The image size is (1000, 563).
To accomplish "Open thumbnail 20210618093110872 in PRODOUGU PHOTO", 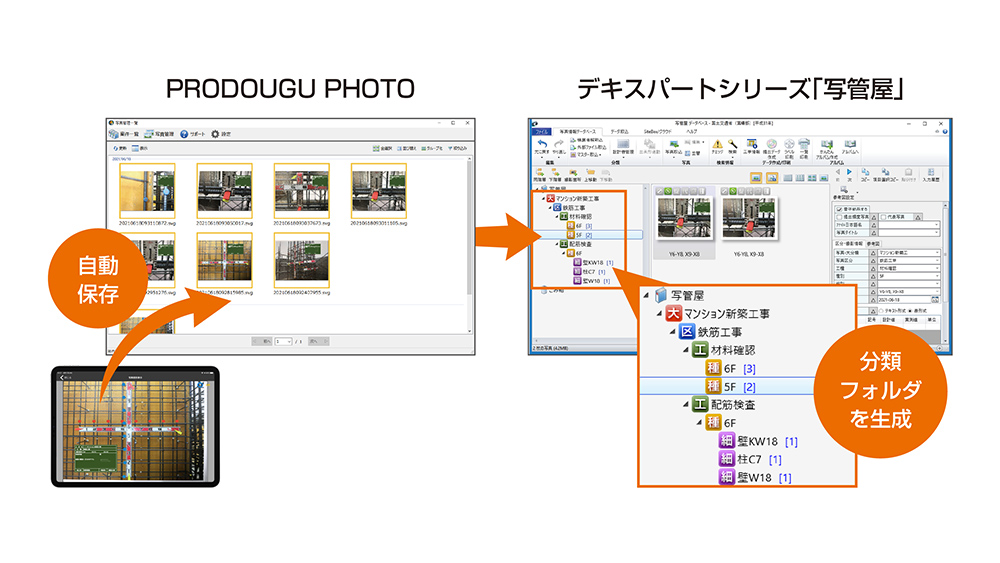I will (147, 191).
